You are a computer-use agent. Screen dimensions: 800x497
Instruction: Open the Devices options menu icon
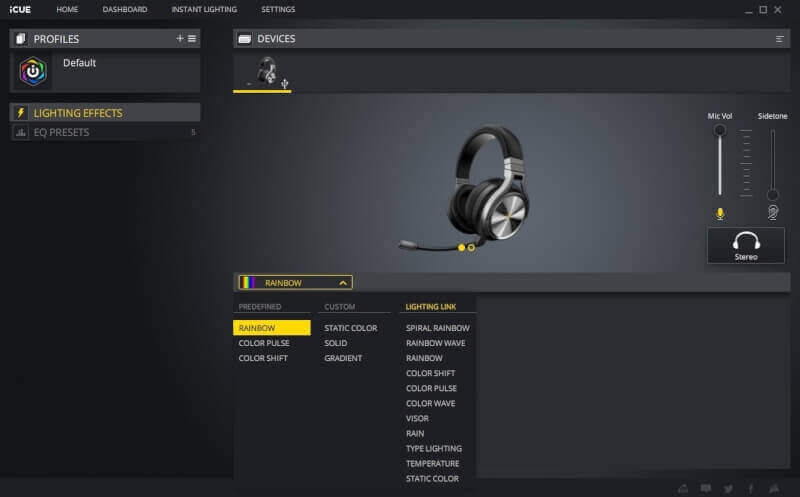click(x=779, y=39)
